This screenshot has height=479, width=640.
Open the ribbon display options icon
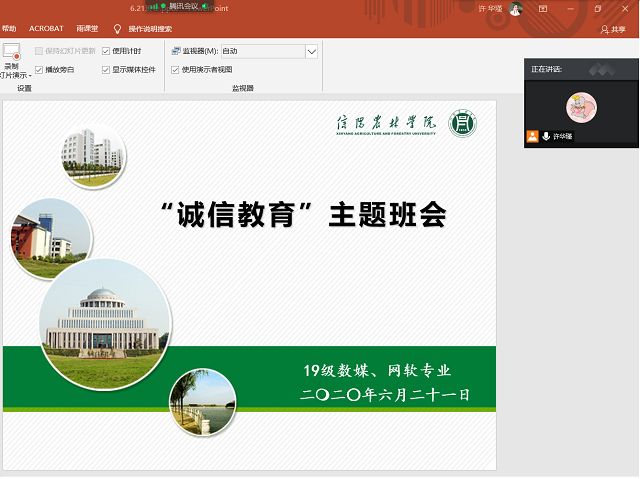(x=543, y=9)
